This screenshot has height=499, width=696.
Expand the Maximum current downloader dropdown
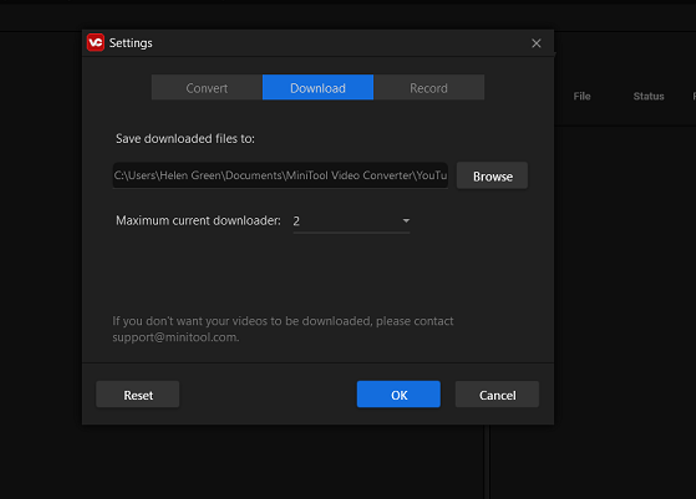click(x=352, y=221)
